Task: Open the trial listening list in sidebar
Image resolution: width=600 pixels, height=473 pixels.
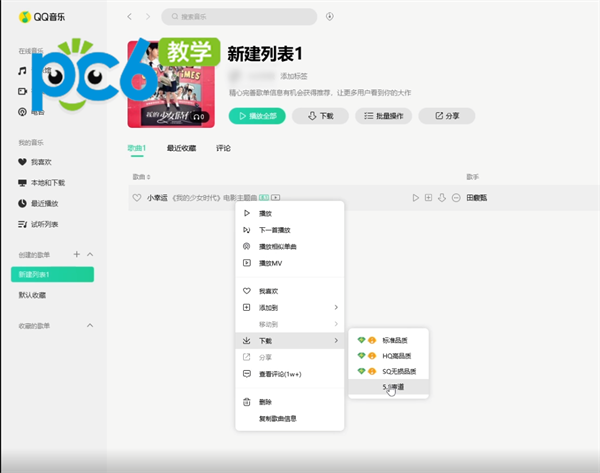Action: click(38, 224)
